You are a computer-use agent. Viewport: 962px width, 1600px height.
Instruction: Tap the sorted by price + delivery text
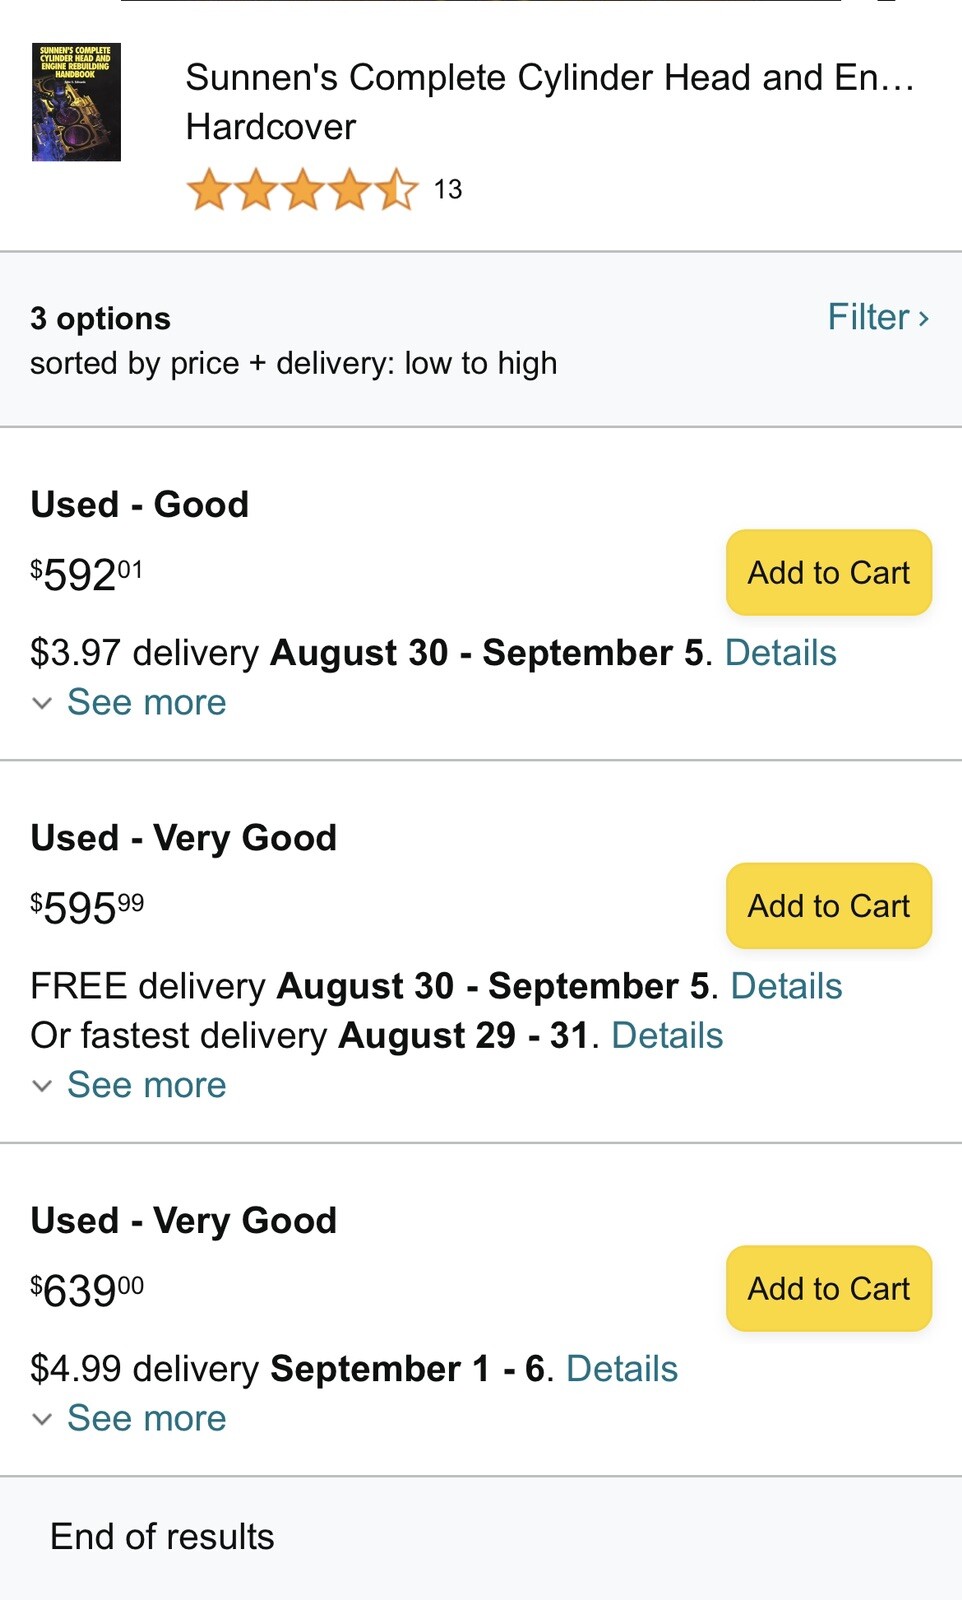tap(293, 363)
